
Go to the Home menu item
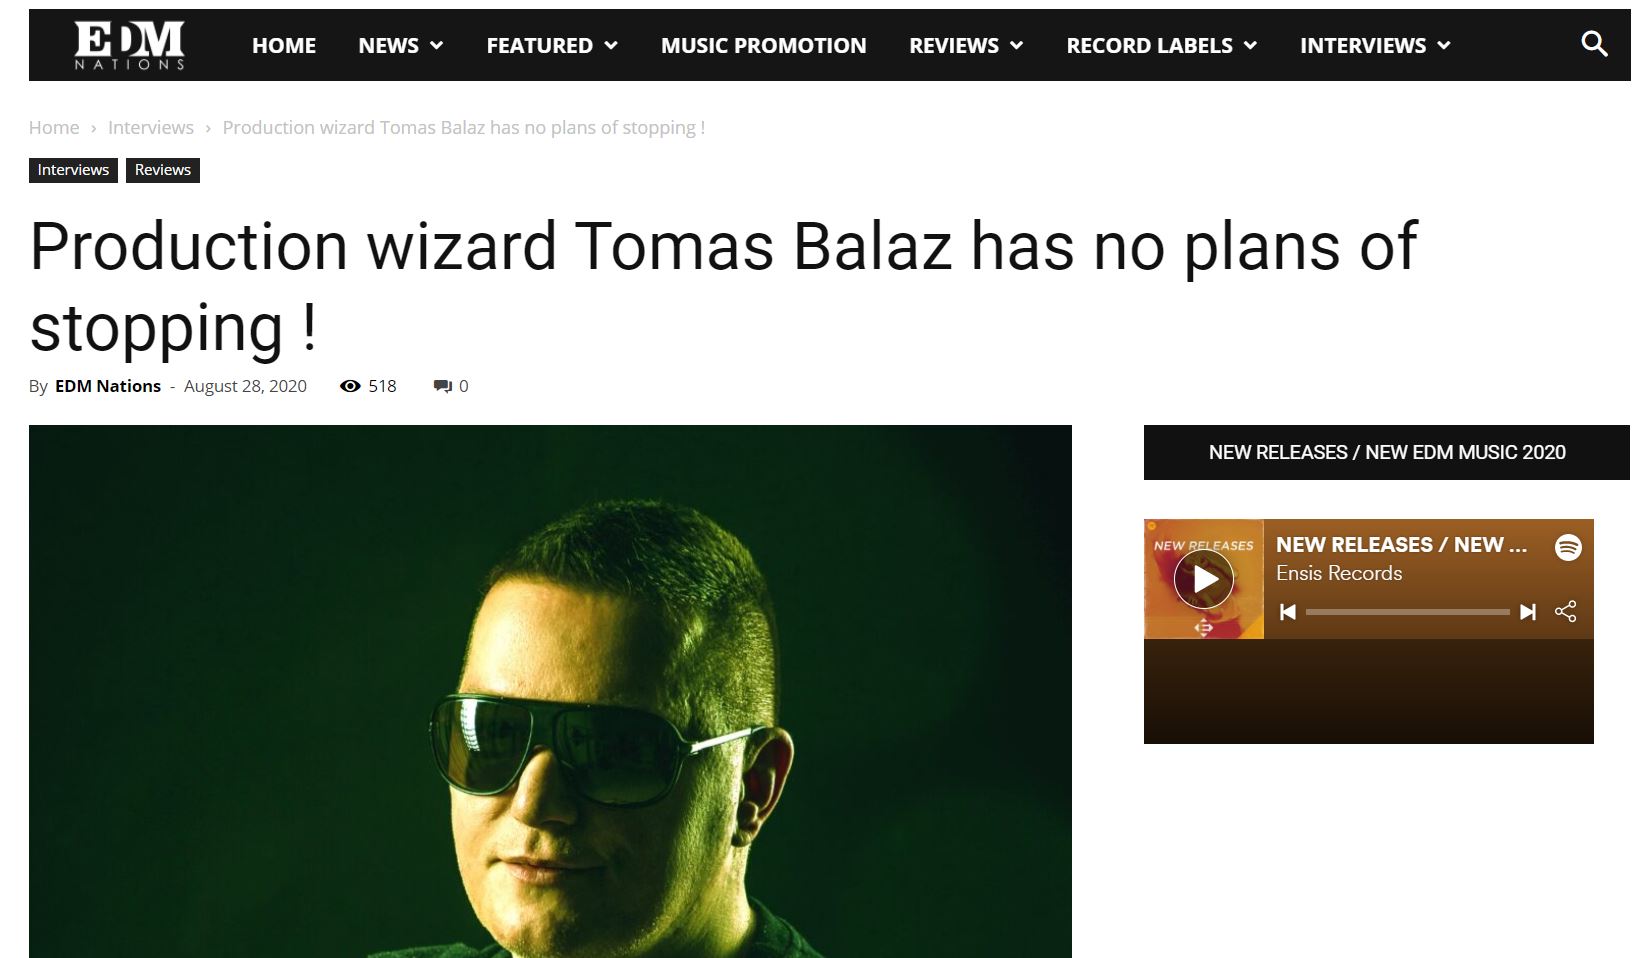click(284, 45)
